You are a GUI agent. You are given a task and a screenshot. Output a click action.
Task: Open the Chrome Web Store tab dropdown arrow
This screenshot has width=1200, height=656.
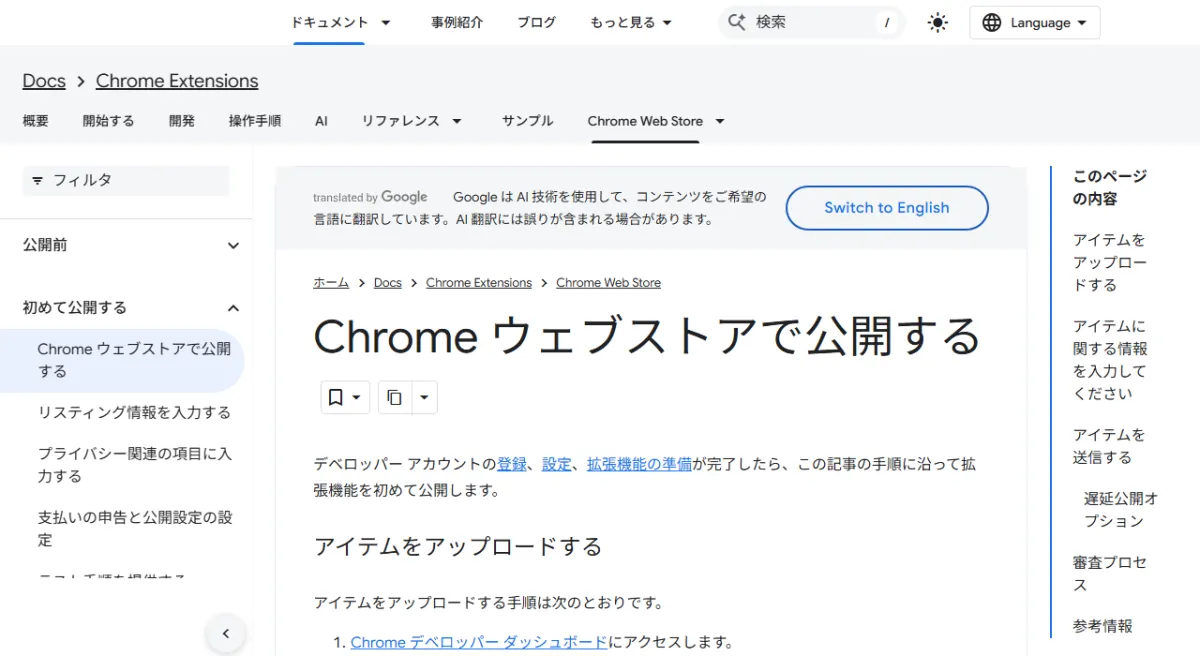point(719,121)
